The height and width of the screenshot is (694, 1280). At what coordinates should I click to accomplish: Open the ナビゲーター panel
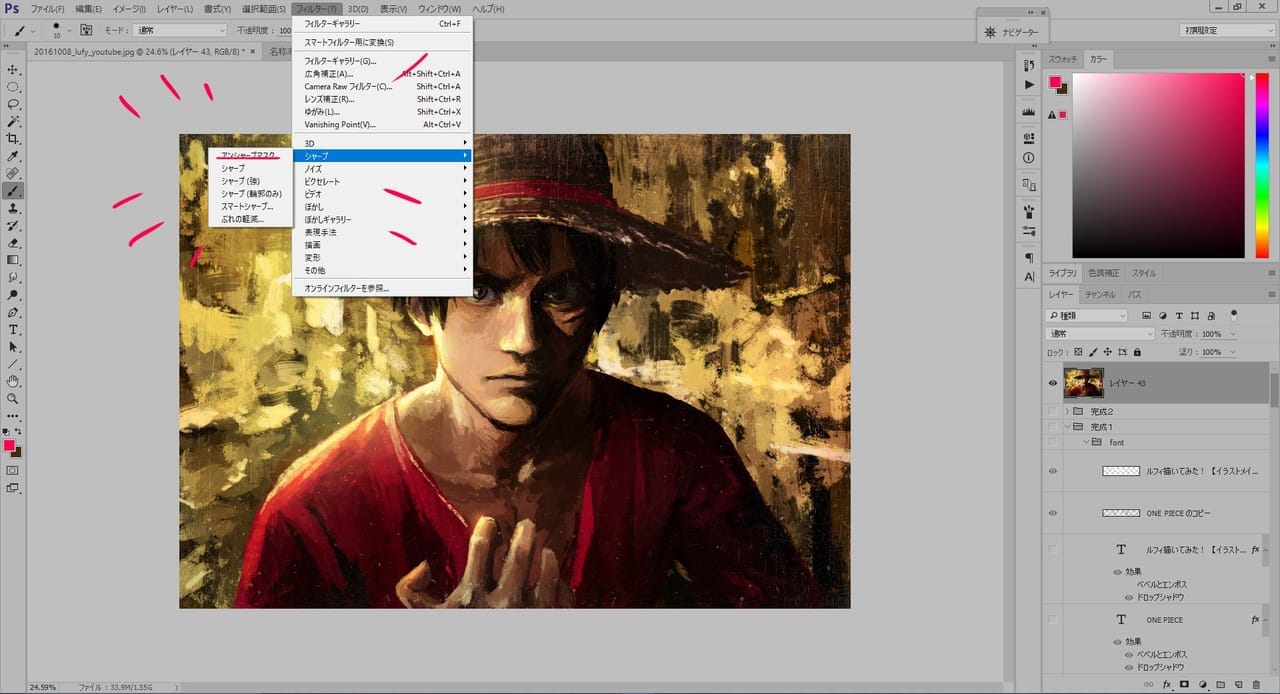pyautogui.click(x=1012, y=32)
